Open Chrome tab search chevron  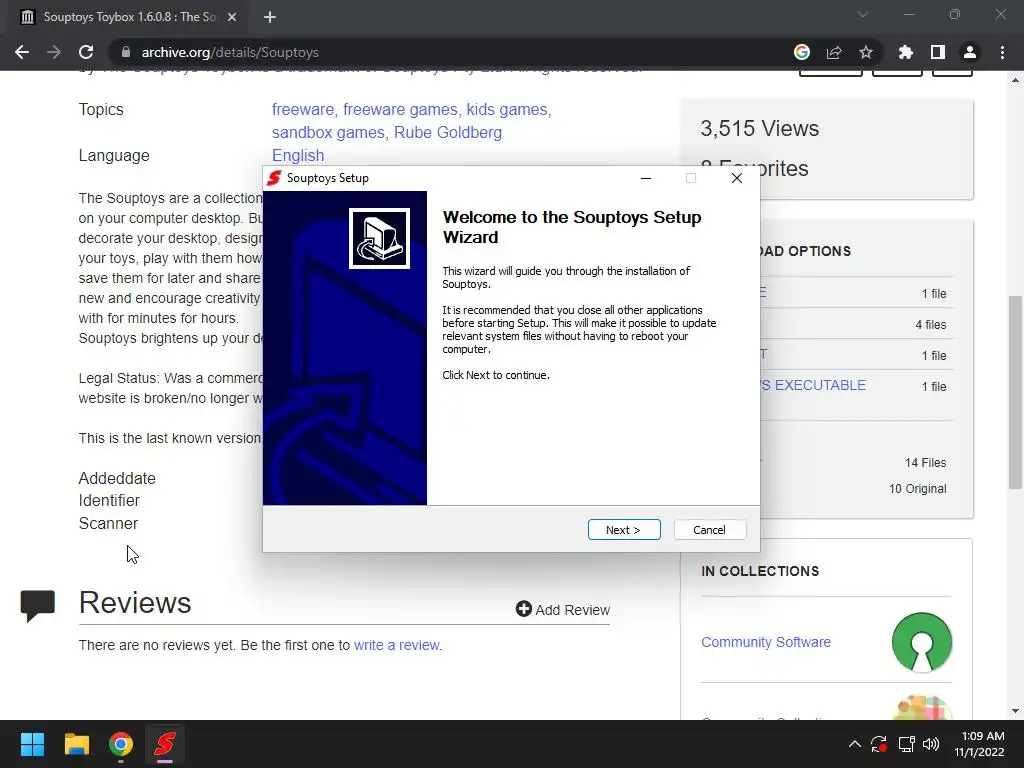click(x=863, y=14)
